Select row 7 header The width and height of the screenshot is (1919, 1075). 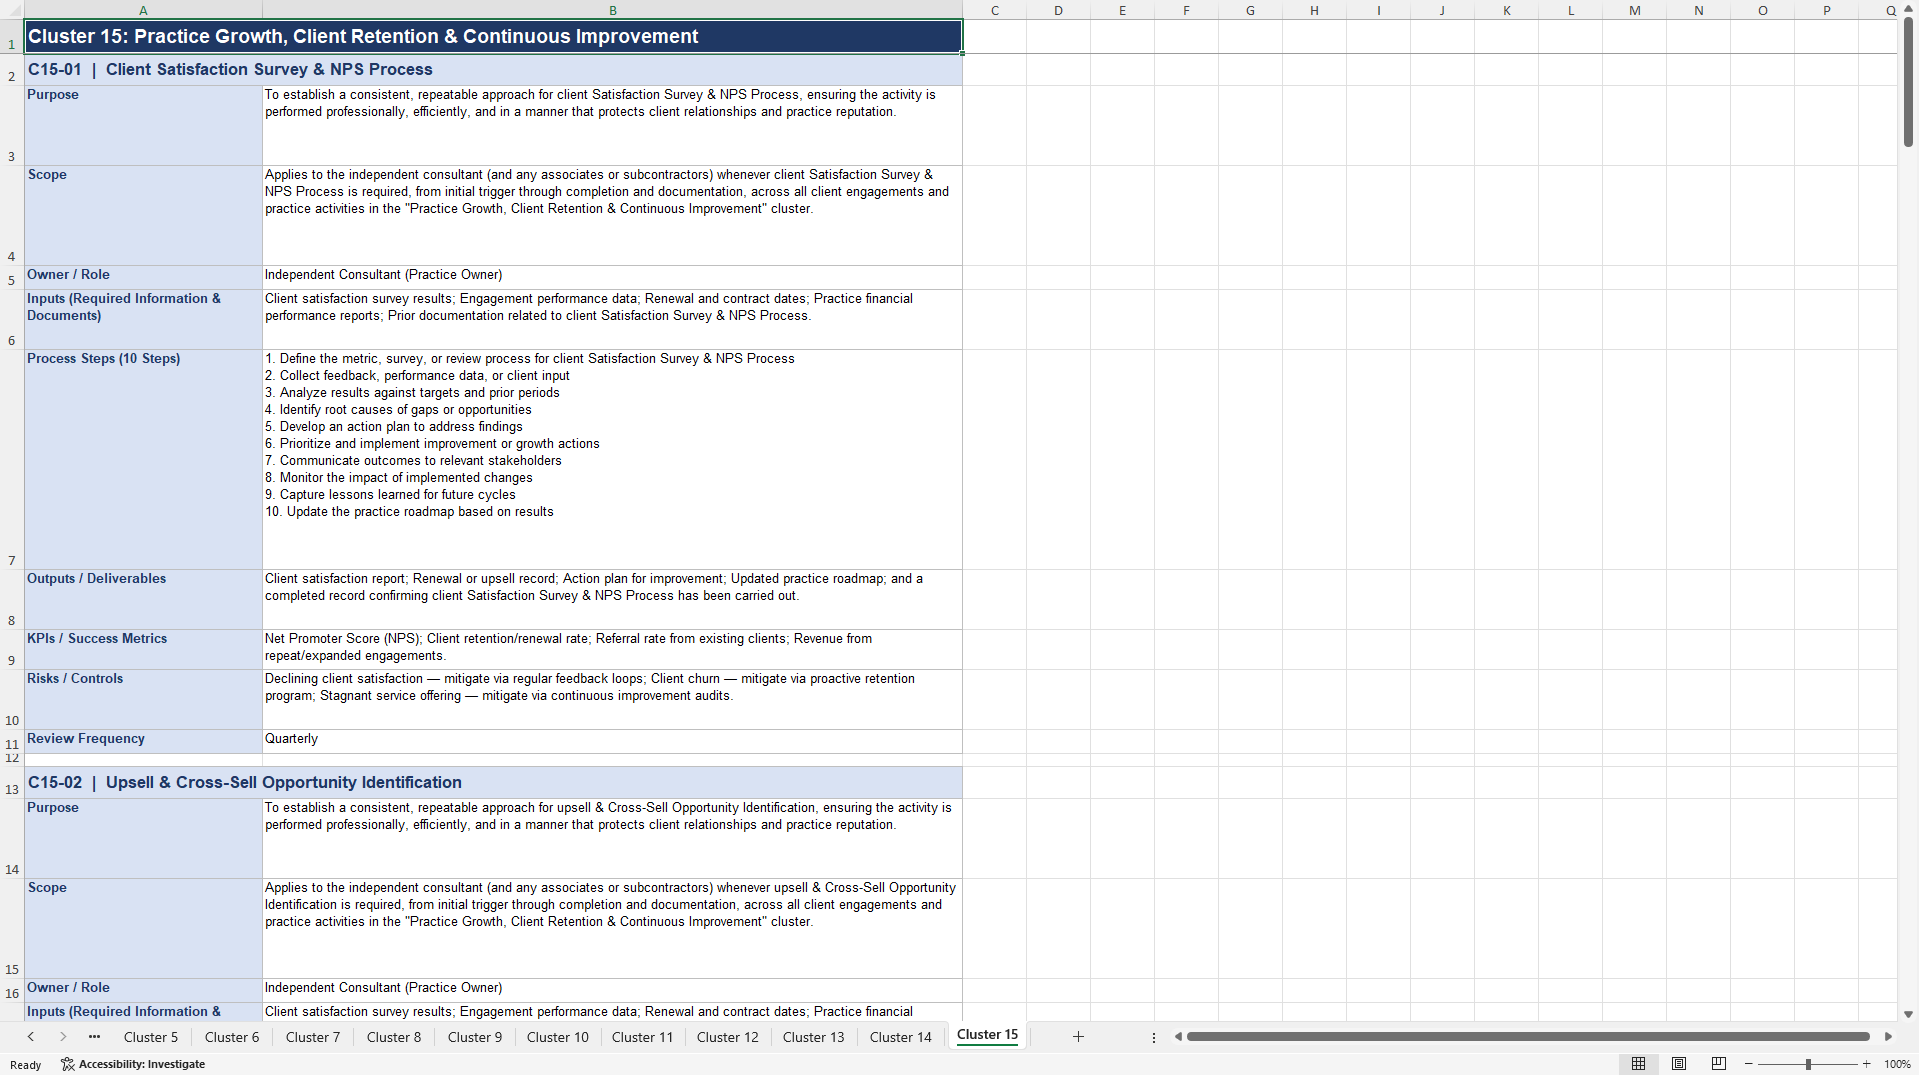12,460
